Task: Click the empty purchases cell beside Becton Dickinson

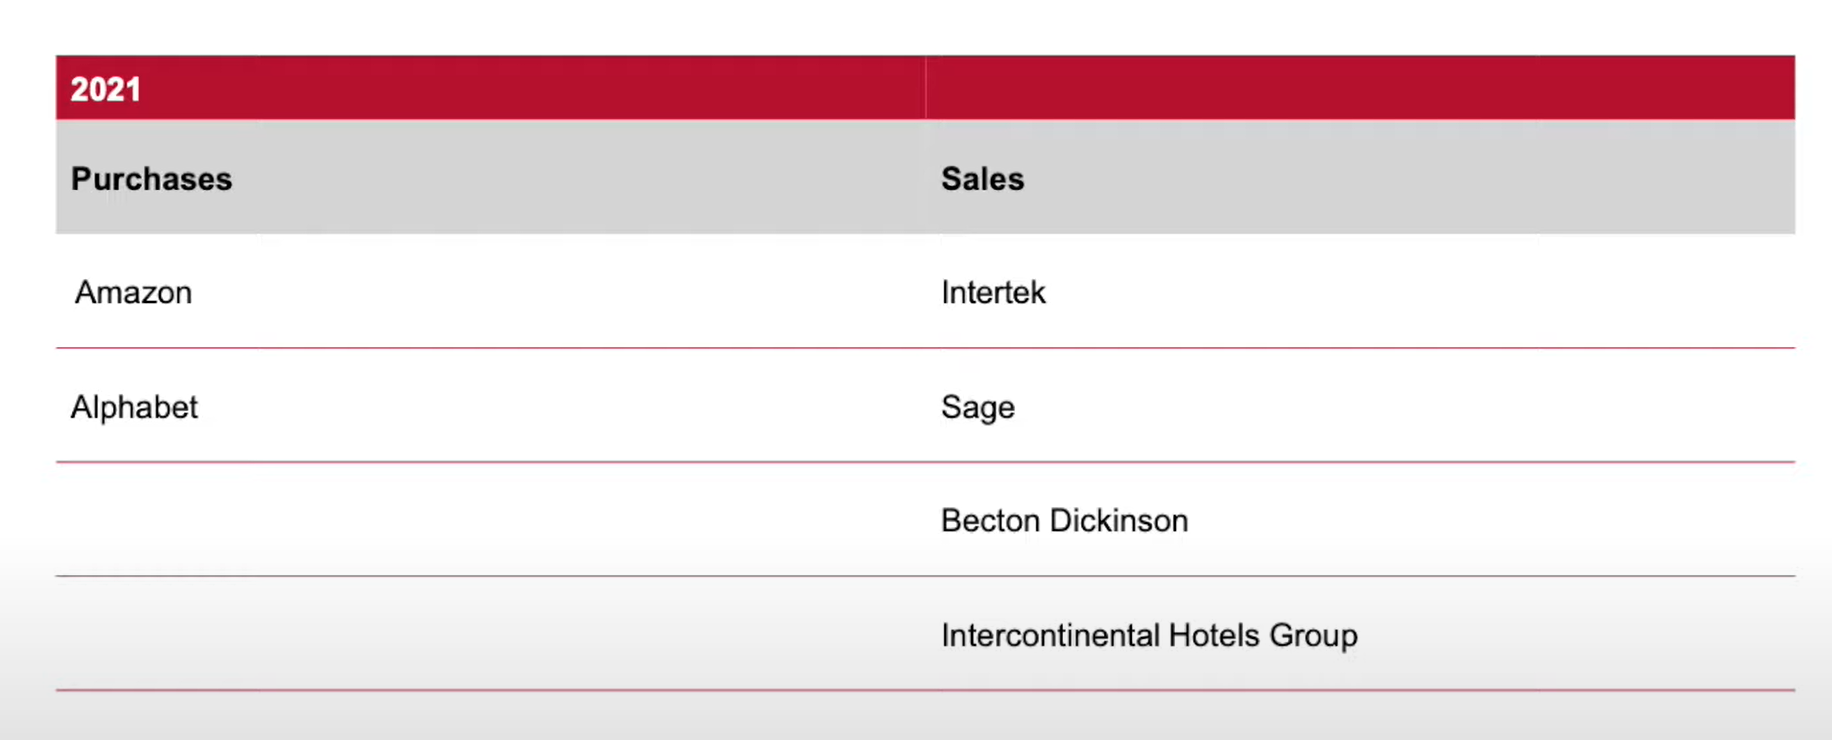Action: click(490, 520)
